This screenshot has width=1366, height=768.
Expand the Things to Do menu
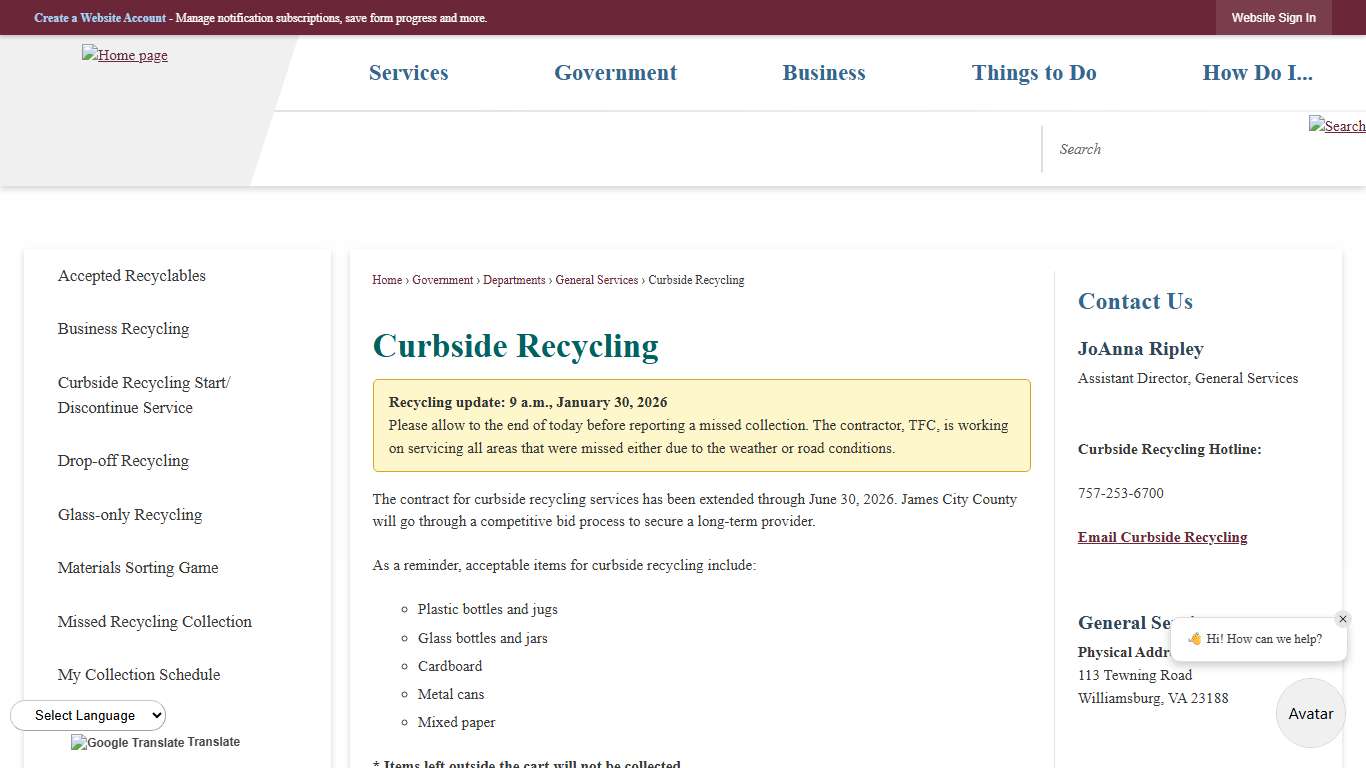click(1034, 72)
